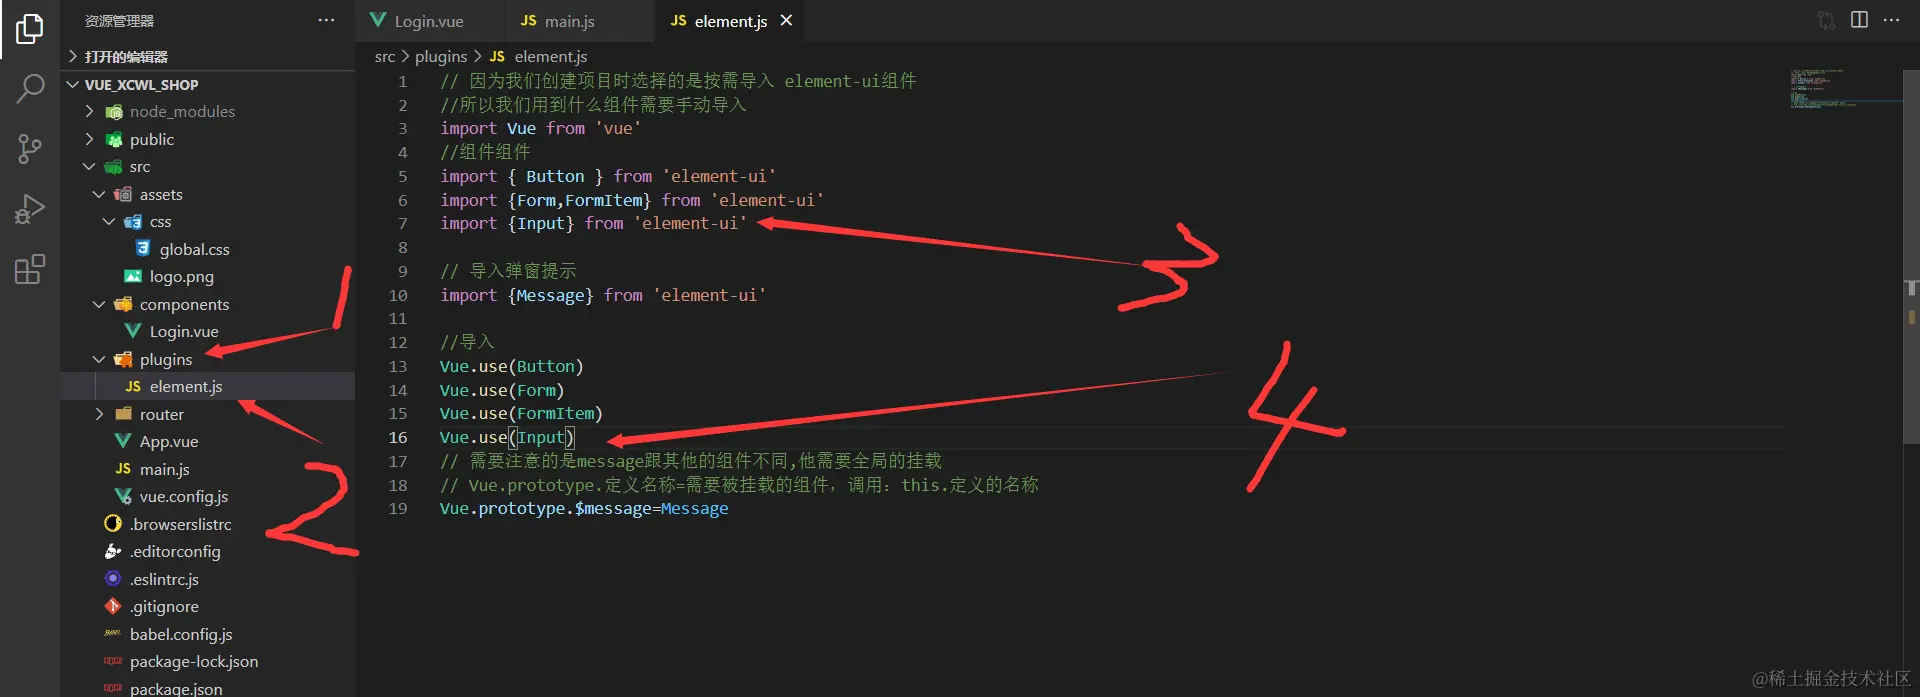Click the plugins breadcrumb segment
The height and width of the screenshot is (697, 1920).
441,57
